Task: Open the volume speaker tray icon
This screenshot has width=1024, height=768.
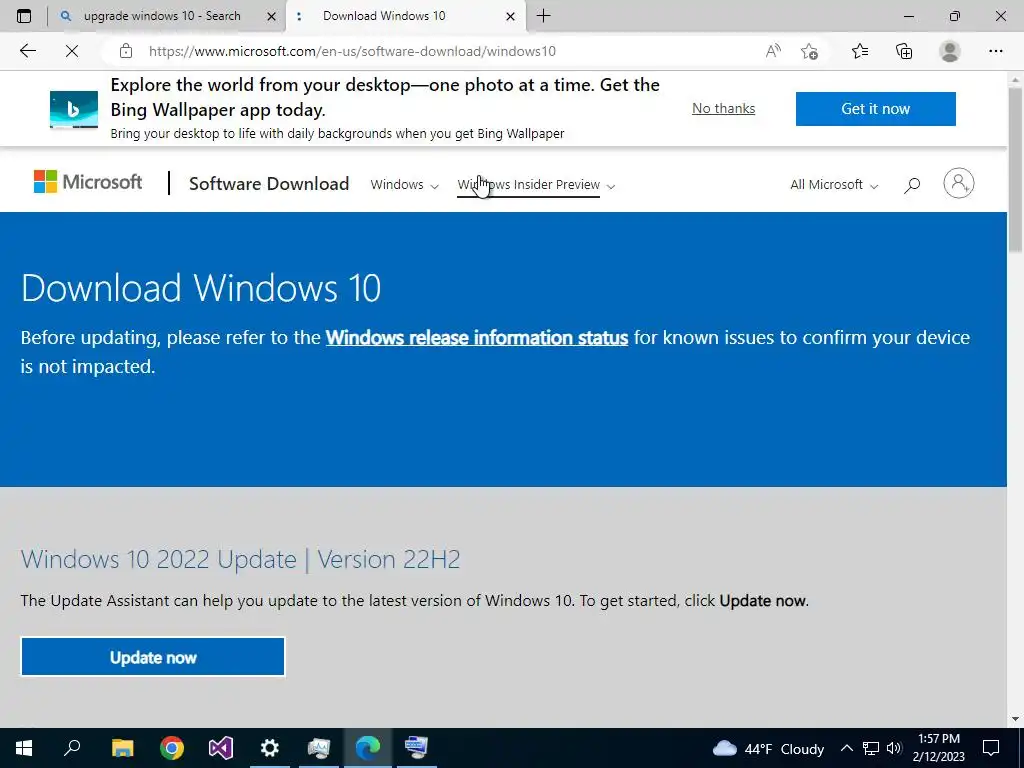Action: click(x=894, y=748)
